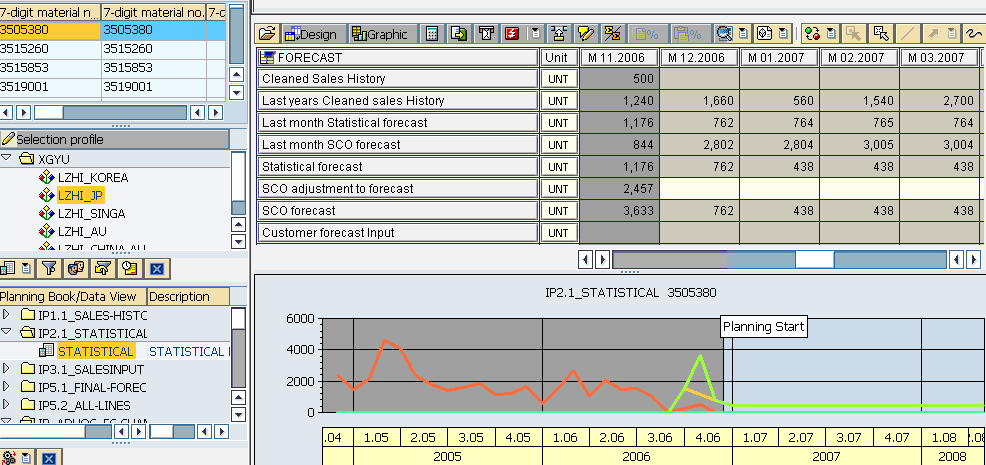Click the squiggly line icon at toolbar end
The image size is (986, 465).
coord(975,34)
